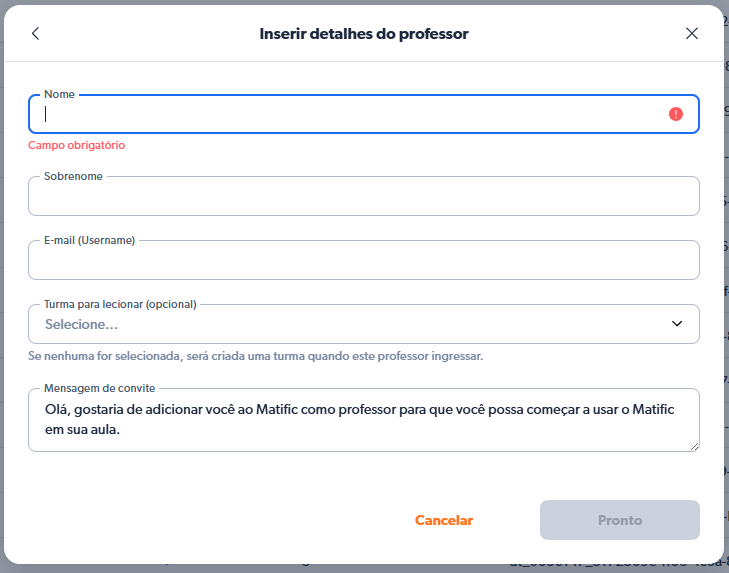The height and width of the screenshot is (573, 729).
Task: Click the Sobrenome field label
Action: click(73, 176)
